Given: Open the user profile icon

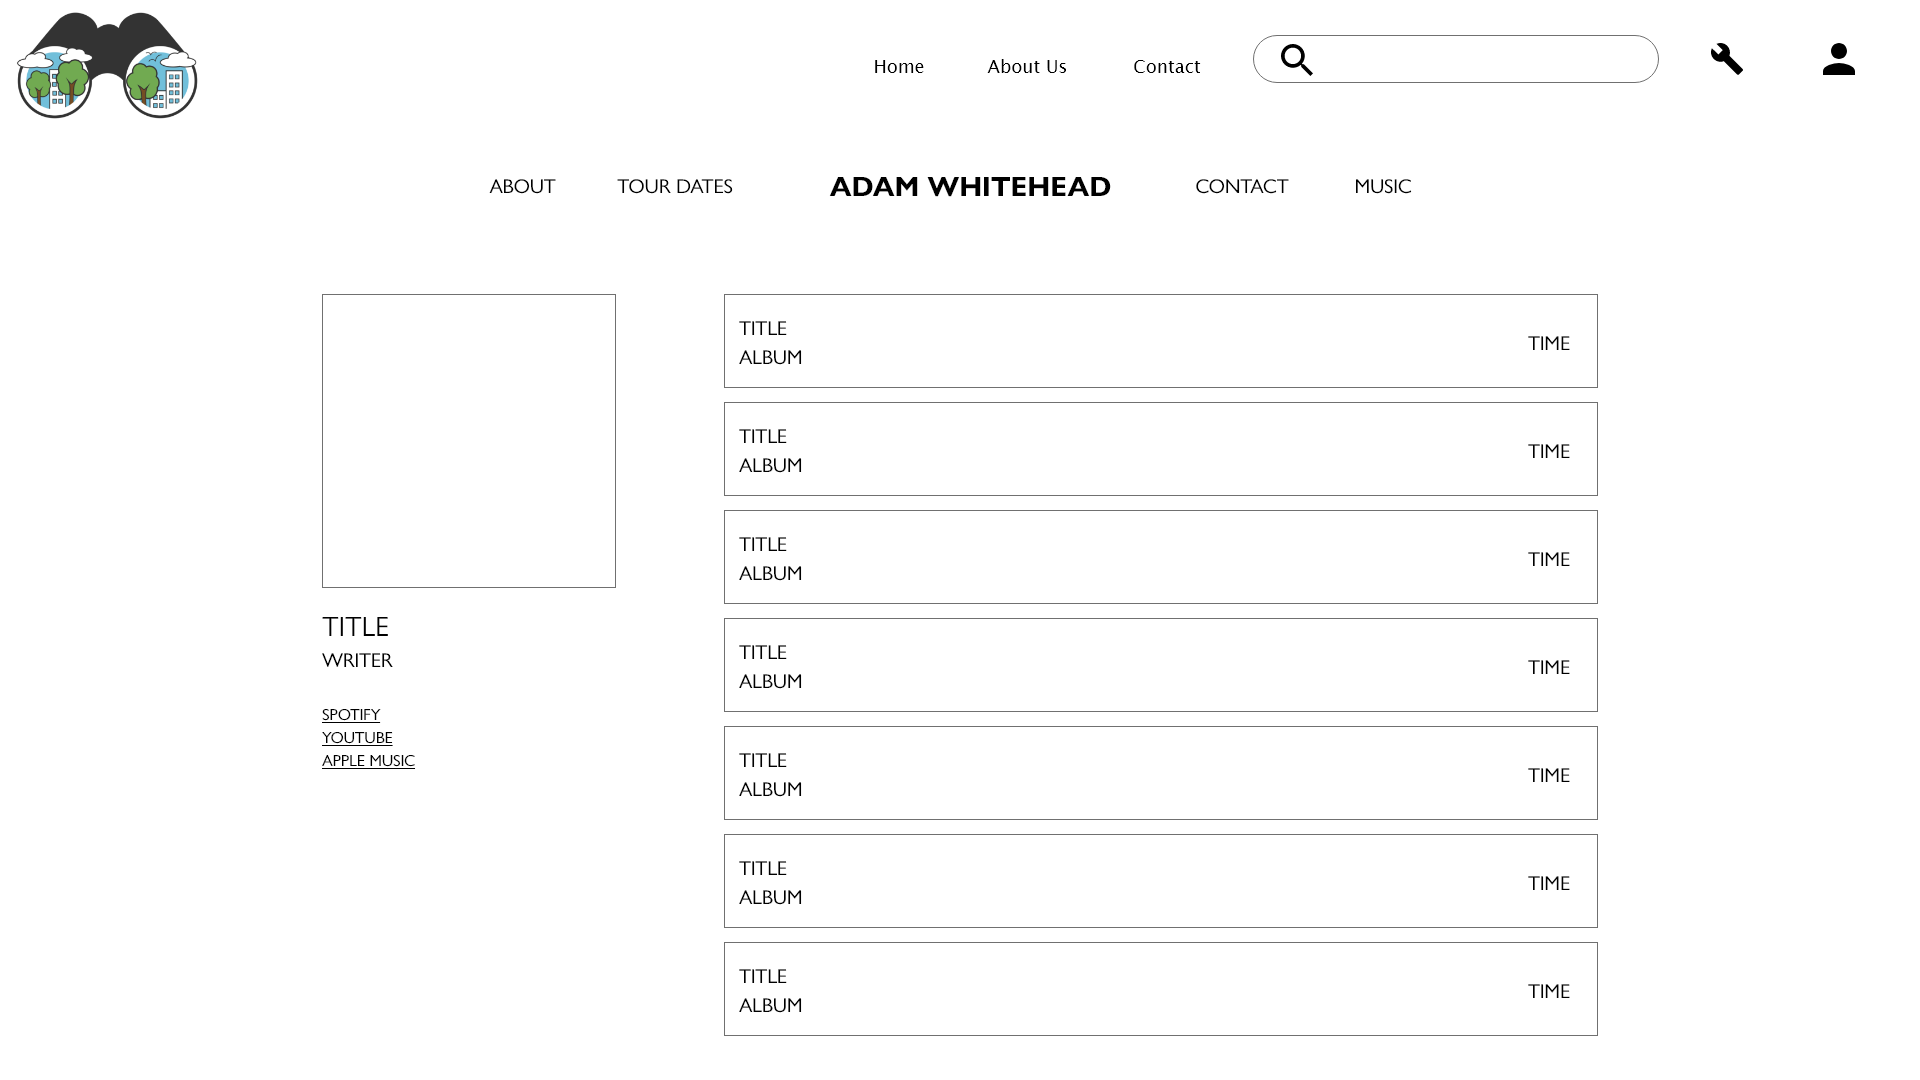Looking at the screenshot, I should point(1838,59).
